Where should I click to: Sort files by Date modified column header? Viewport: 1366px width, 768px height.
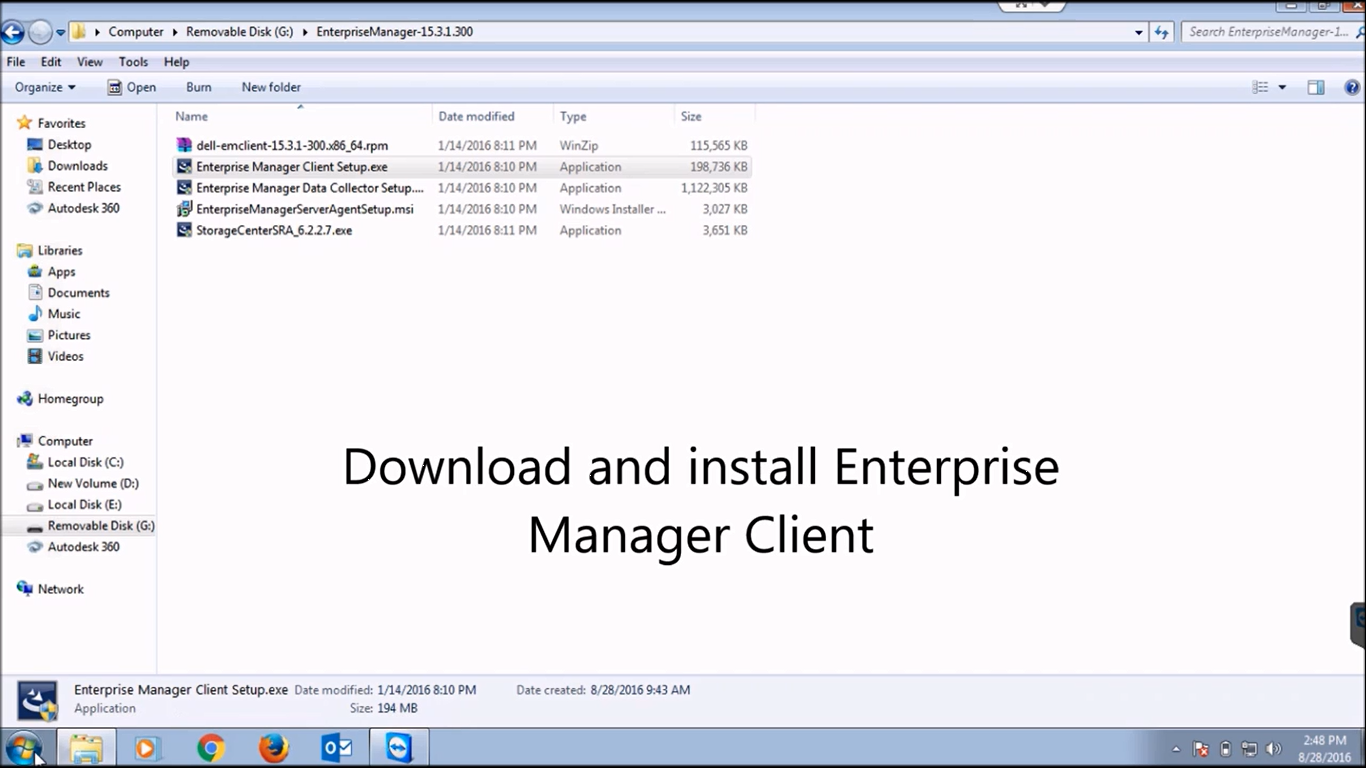(493, 117)
